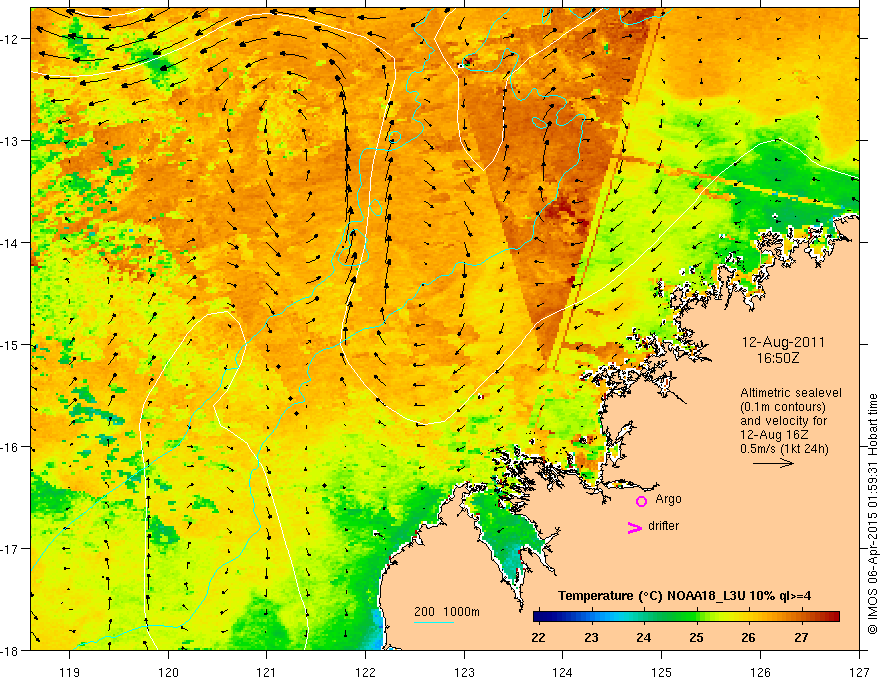This screenshot has height=680, width=880.
Task: Click the 'drifter' legend label
Action: [x=663, y=526]
